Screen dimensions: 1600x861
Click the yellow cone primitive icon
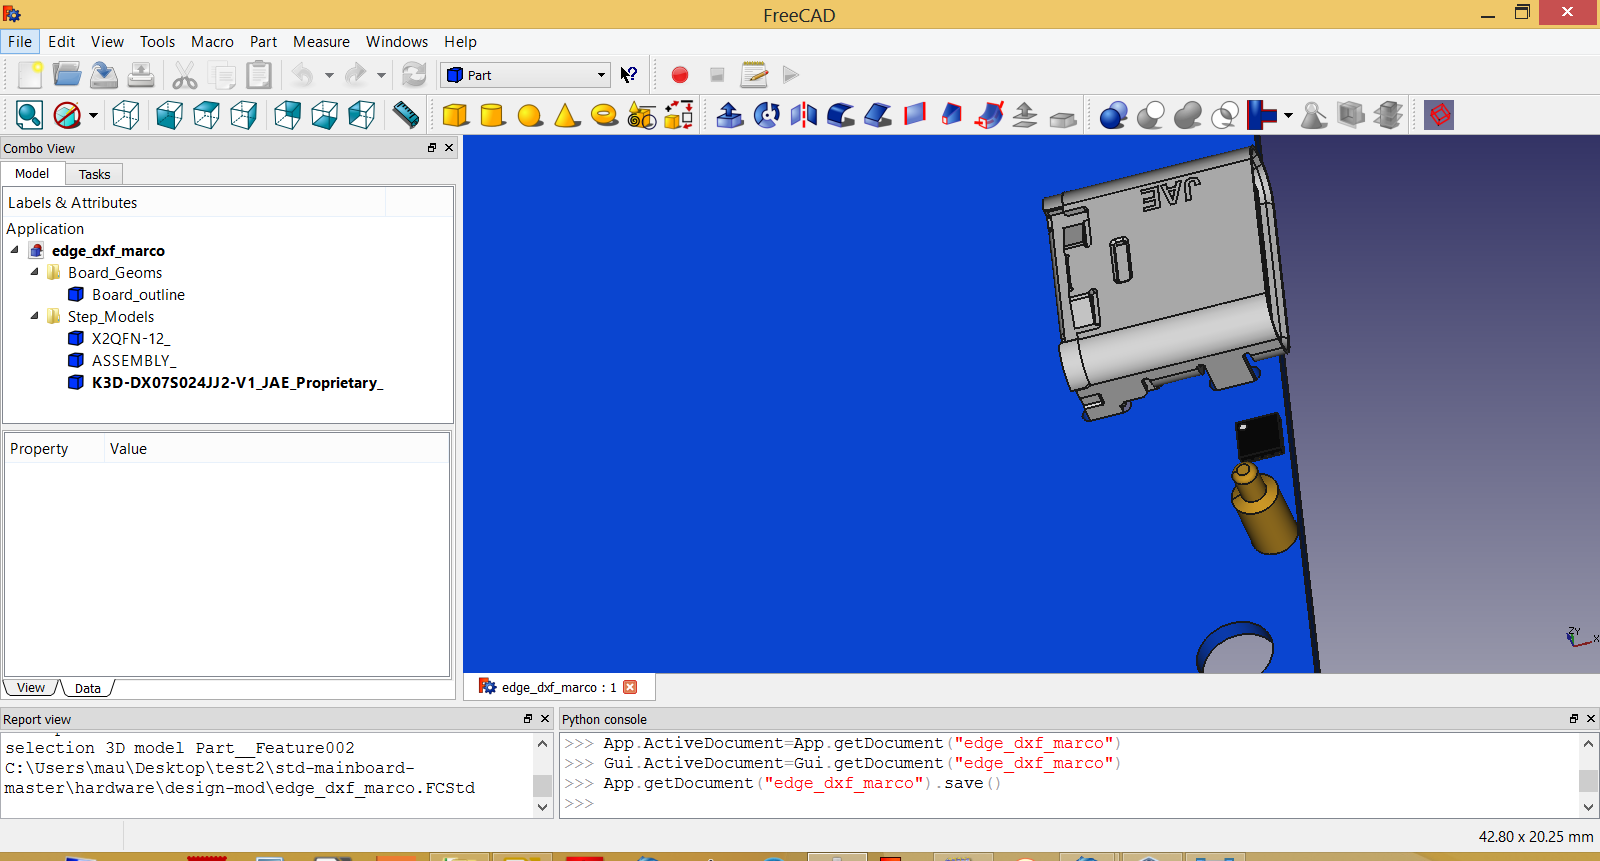(567, 115)
